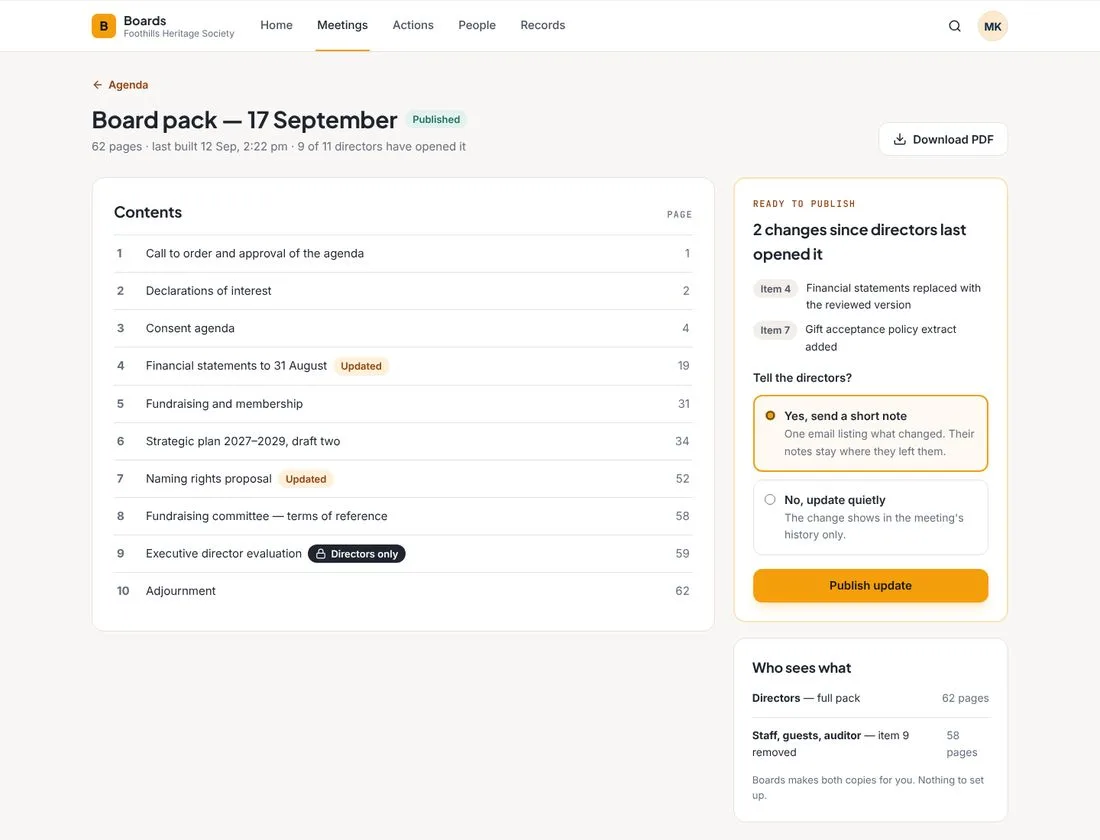
Task: Click the Published status badge
Action: pyautogui.click(x=436, y=119)
